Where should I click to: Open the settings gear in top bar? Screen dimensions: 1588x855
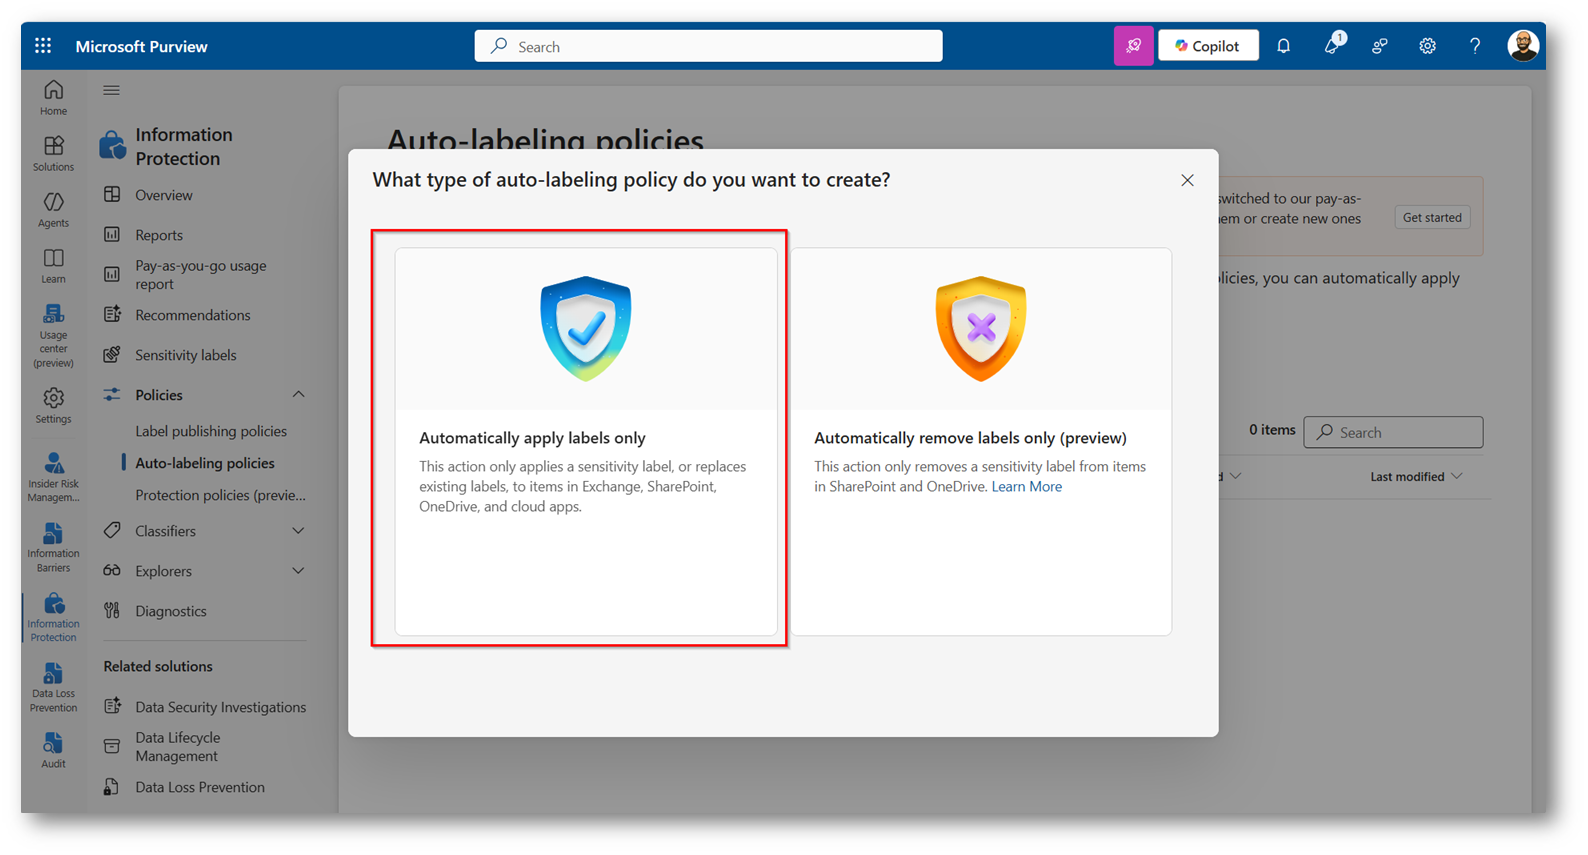1427,46
